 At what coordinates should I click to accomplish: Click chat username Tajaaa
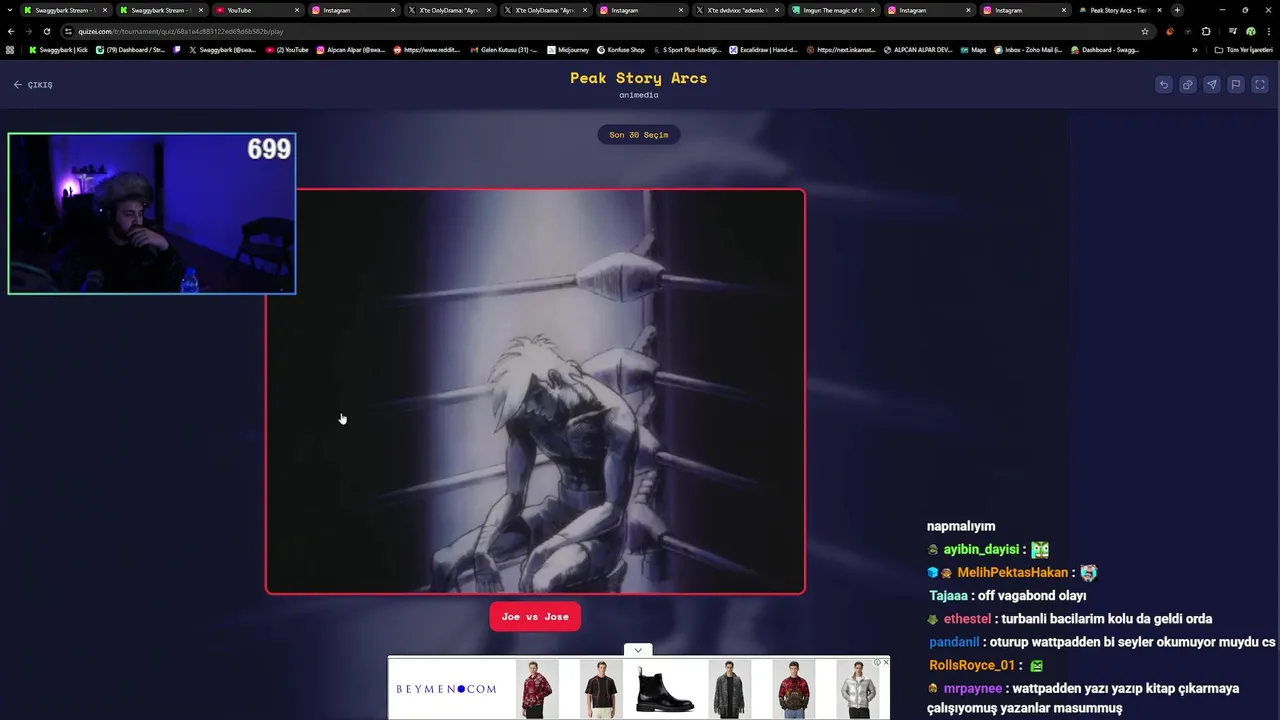[x=948, y=596]
